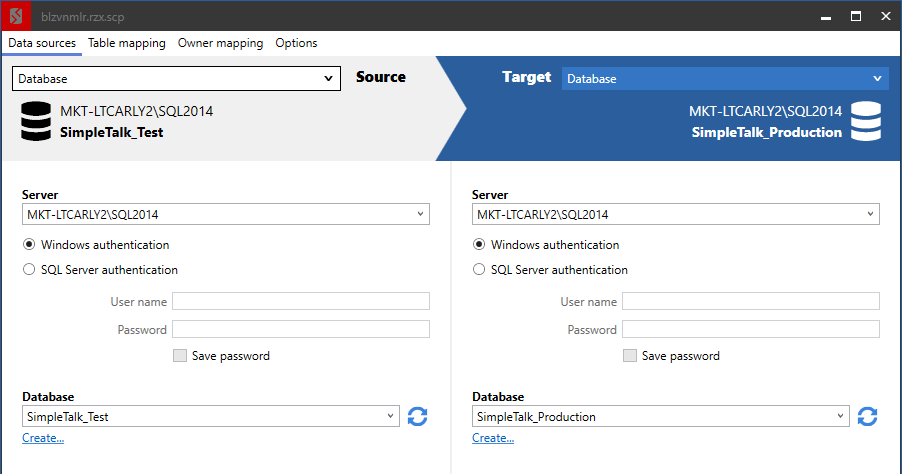Refresh the target database list
The height and width of the screenshot is (474, 902).
(x=867, y=416)
